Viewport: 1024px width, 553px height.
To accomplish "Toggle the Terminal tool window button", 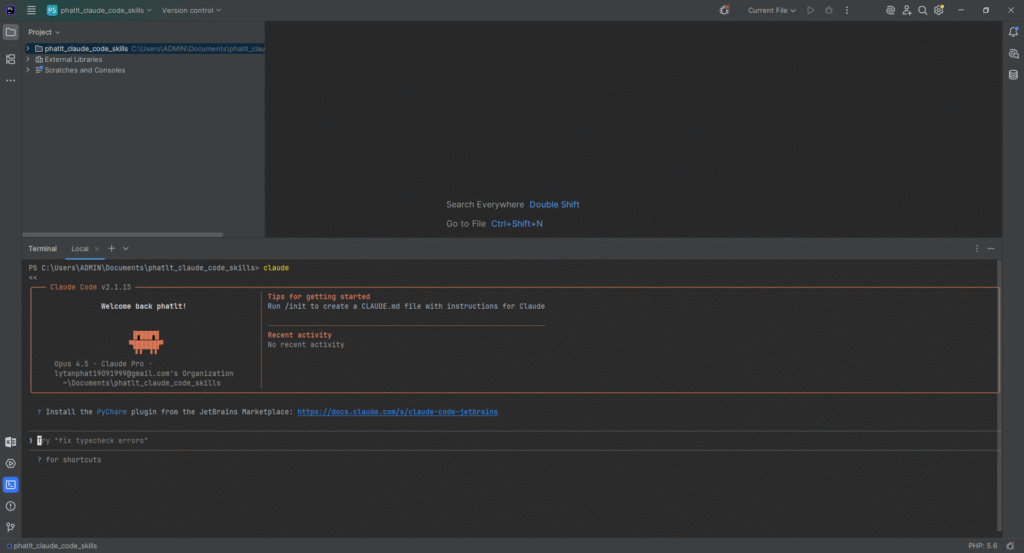I will (10, 485).
